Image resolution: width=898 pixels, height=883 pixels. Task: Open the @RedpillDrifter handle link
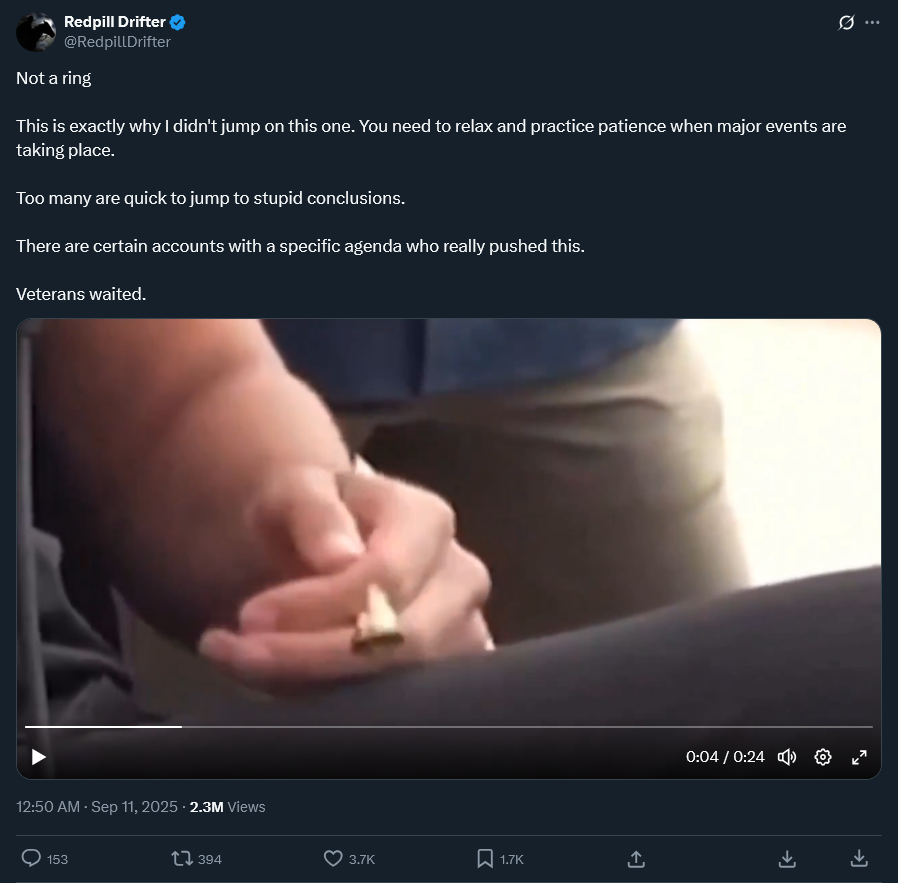click(x=117, y=42)
